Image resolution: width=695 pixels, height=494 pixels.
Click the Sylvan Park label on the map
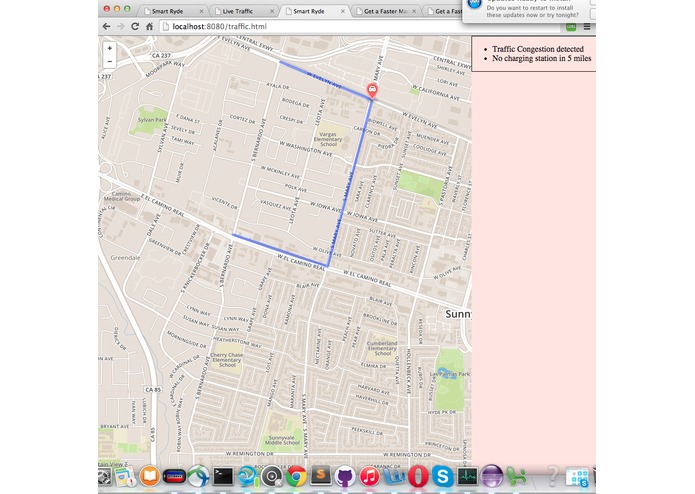click(x=152, y=120)
